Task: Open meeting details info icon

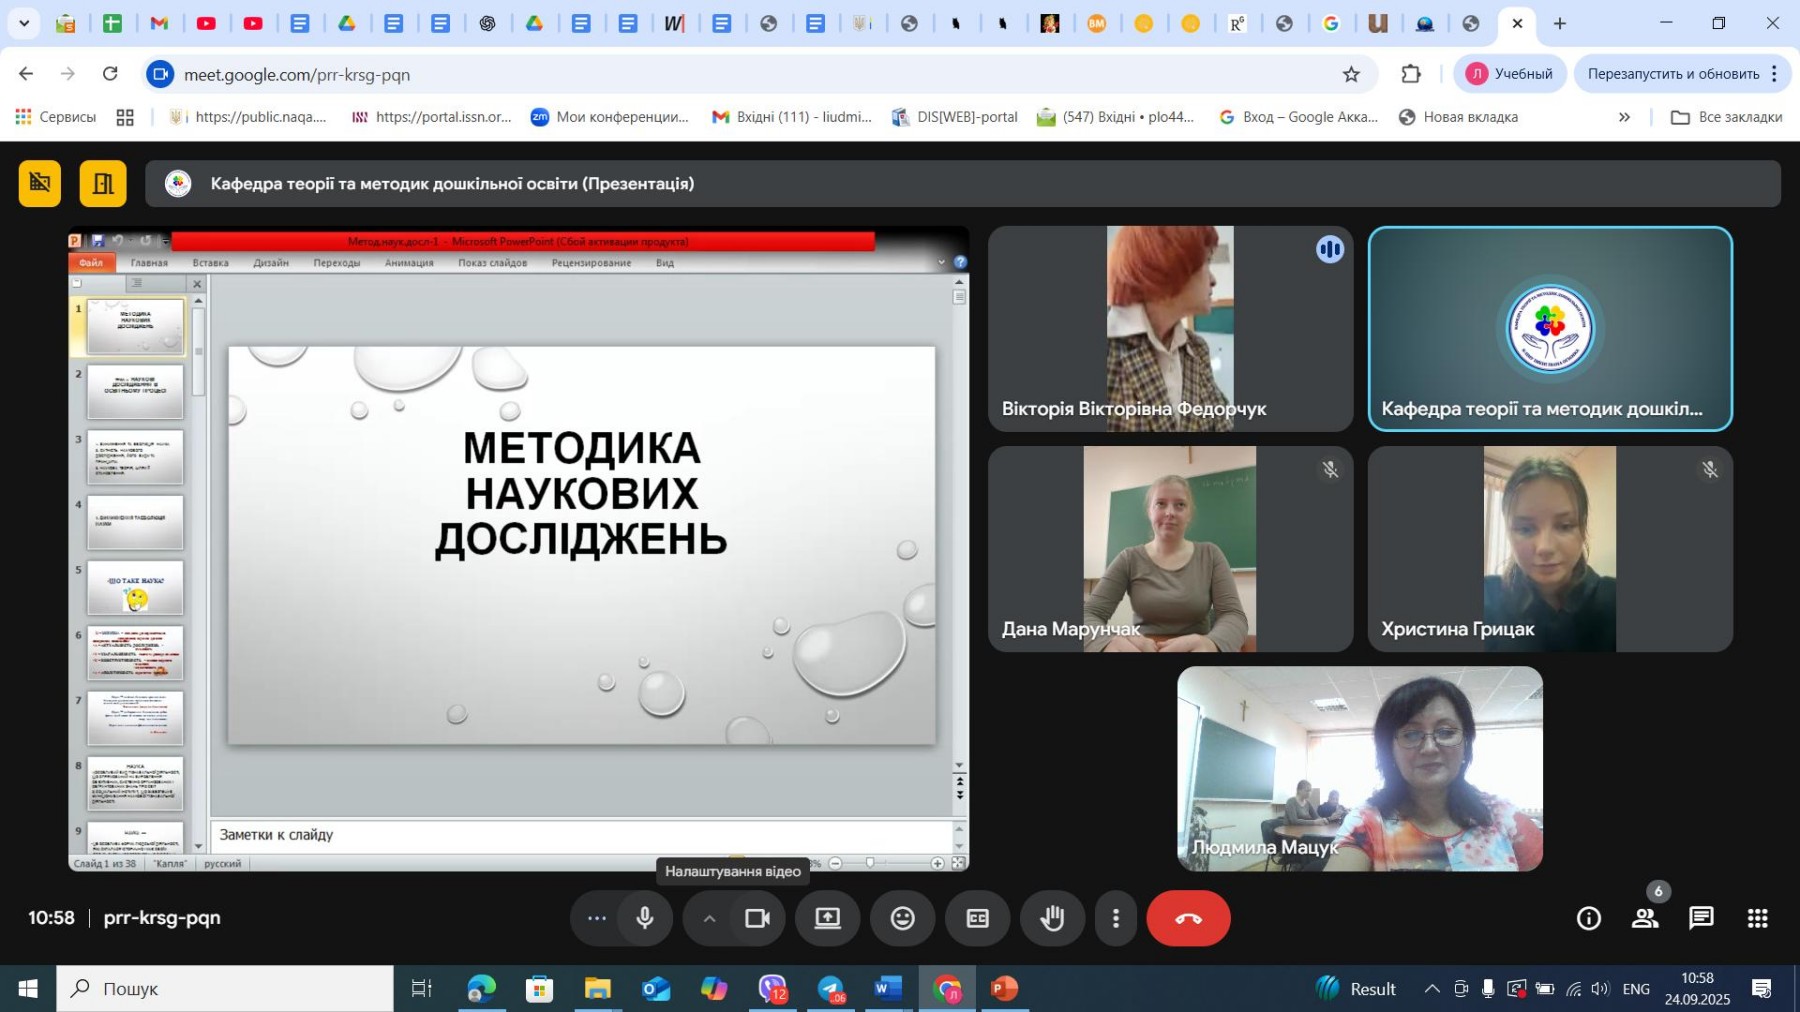Action: [x=1588, y=918]
